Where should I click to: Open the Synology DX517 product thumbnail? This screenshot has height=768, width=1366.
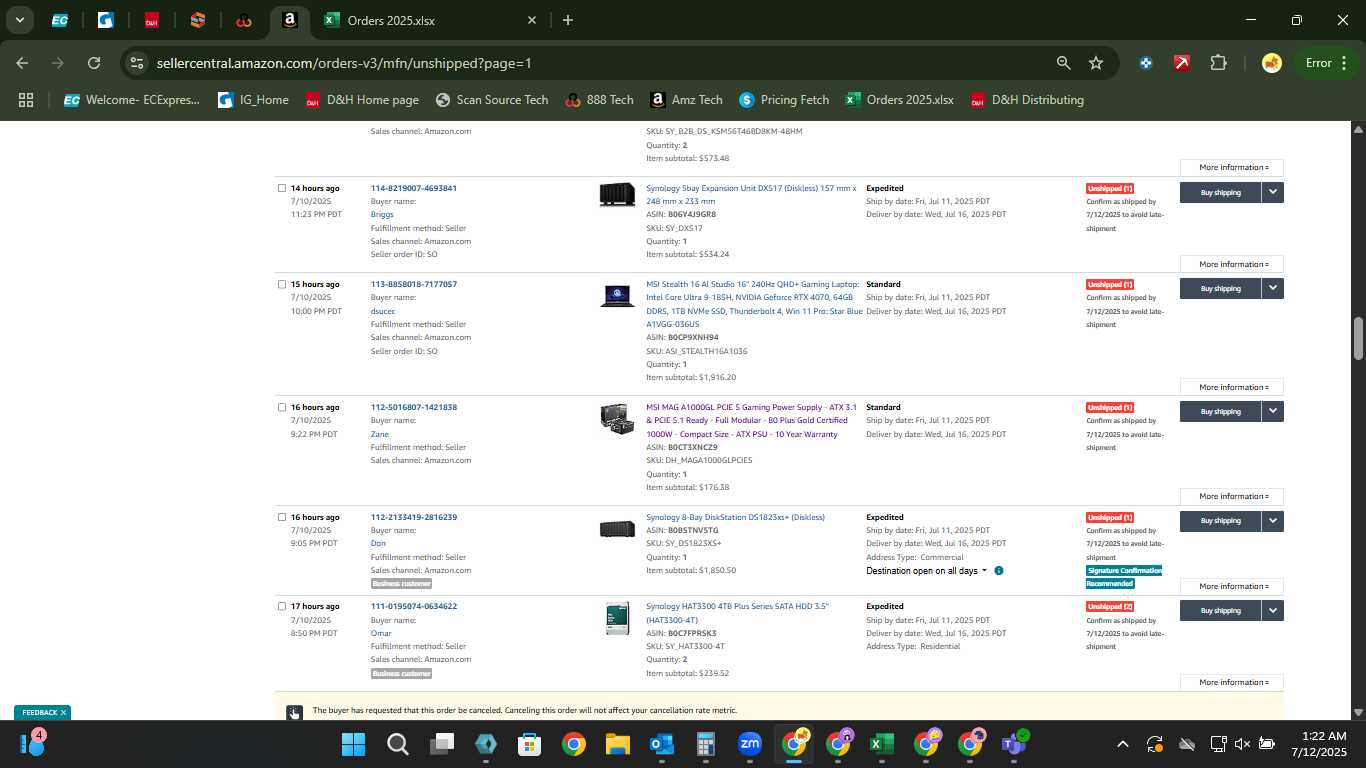click(617, 195)
